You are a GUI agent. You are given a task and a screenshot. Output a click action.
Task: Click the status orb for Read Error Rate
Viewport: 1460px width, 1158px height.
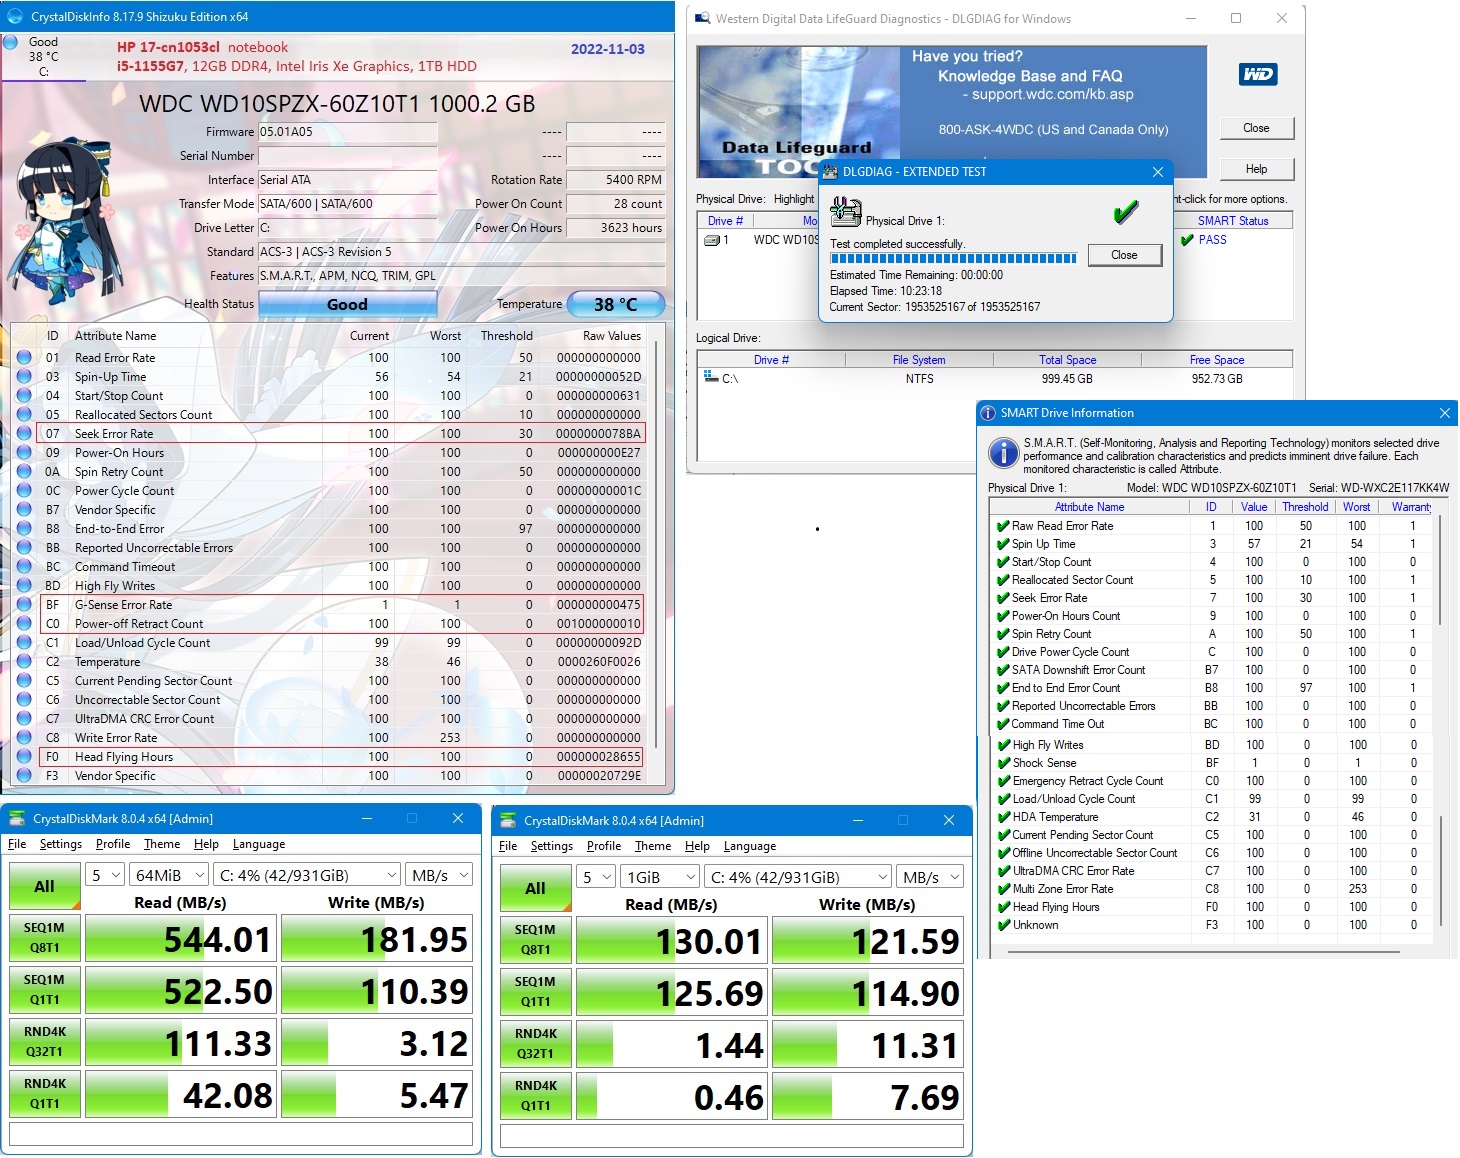coord(24,357)
